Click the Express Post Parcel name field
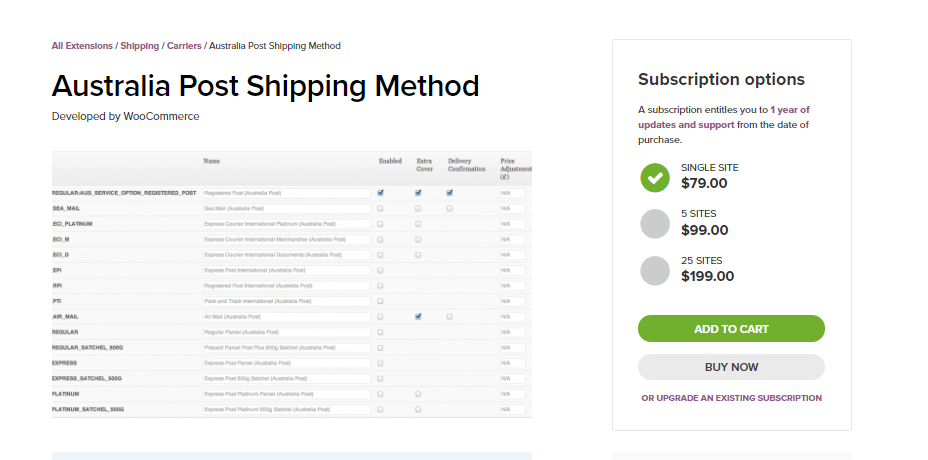This screenshot has height=460, width=928. click(286, 363)
